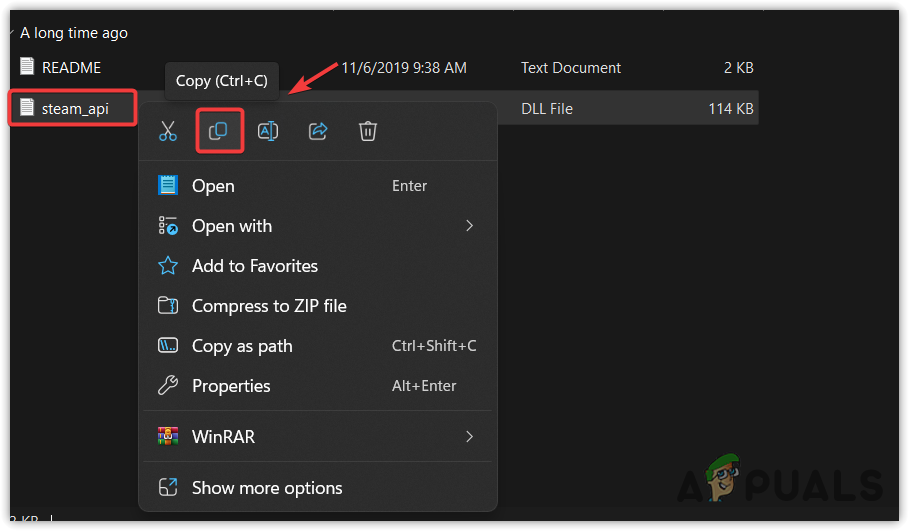Click the path icon beside Copy as path
The width and height of the screenshot is (909, 531).
tap(168, 345)
